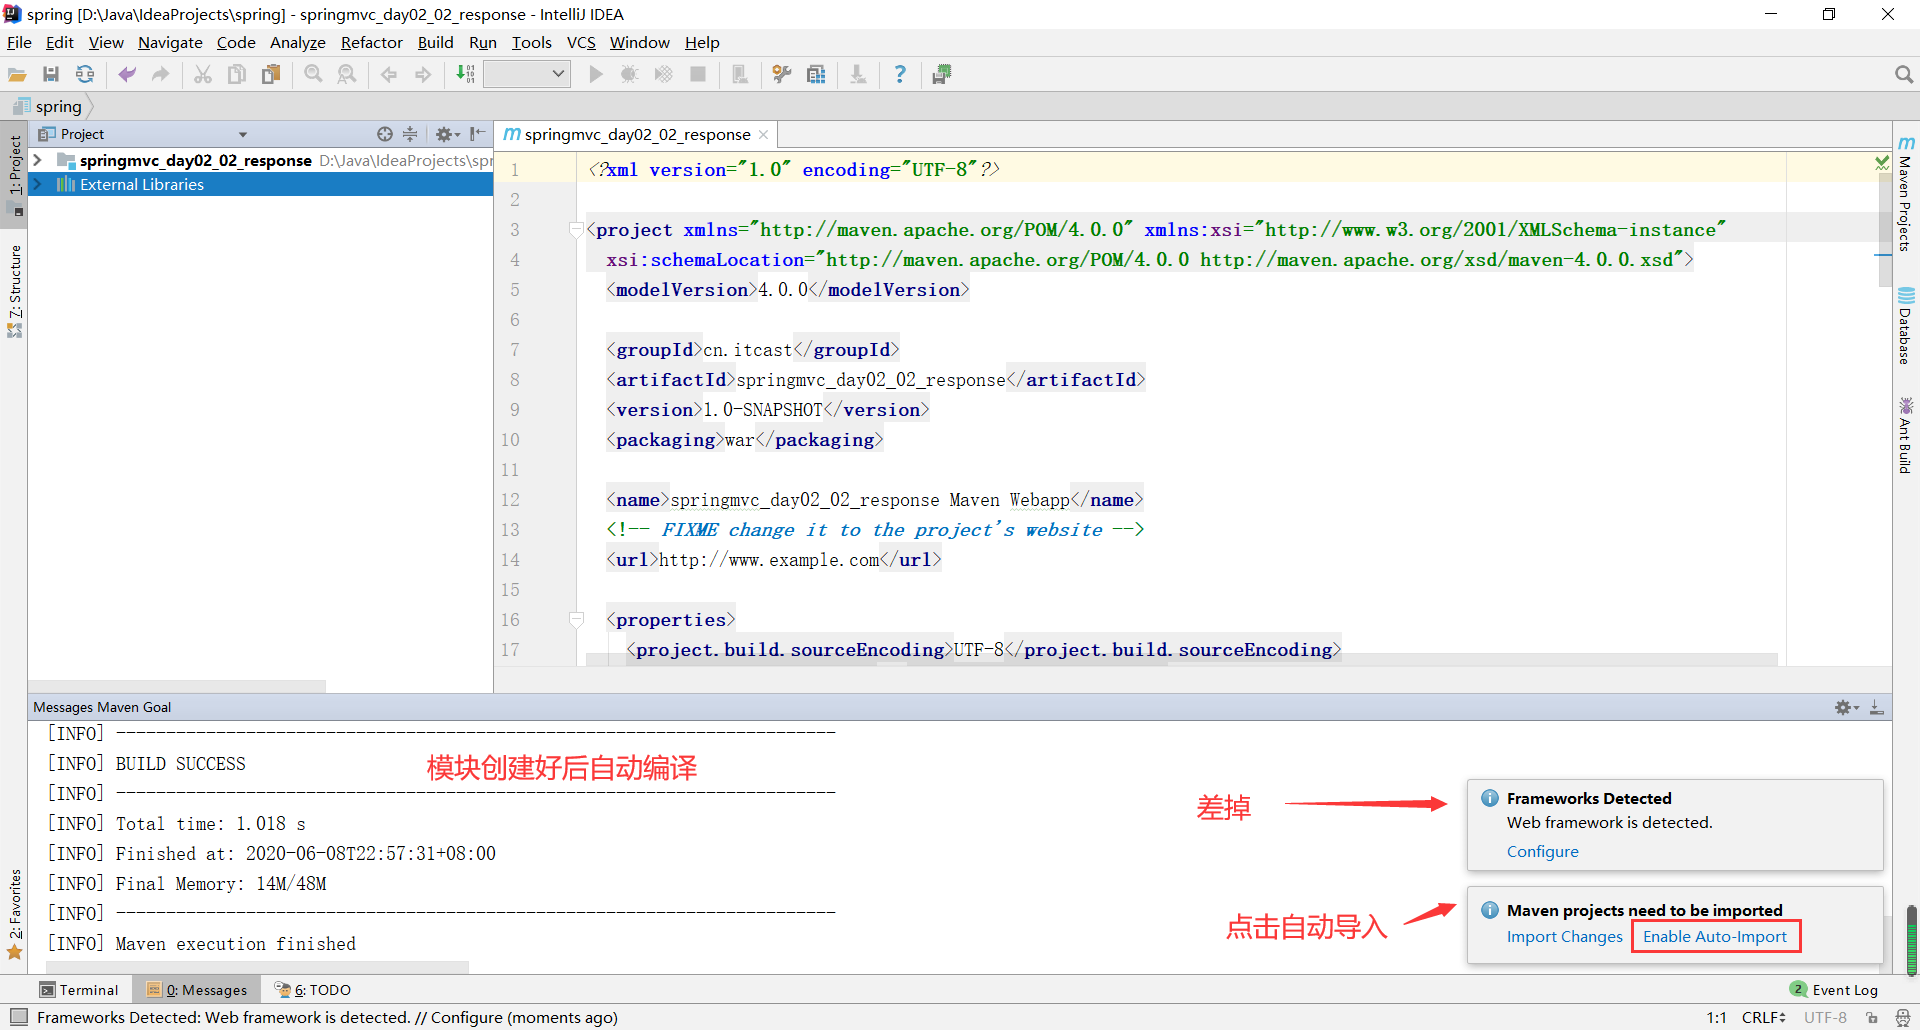Collapse all in Project panel
Viewport: 1920px width, 1030px height.
[x=410, y=134]
